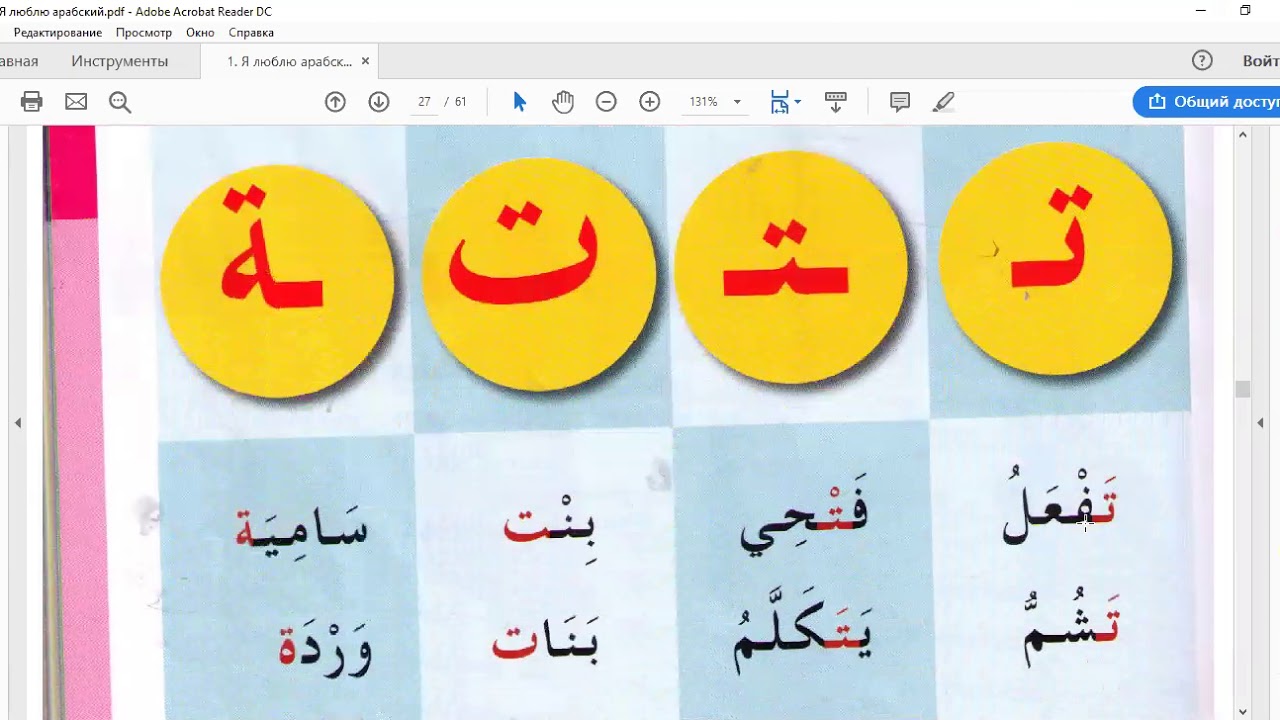This screenshot has width=1280, height=720.
Task: Switch to the Главная tab
Action: tap(18, 61)
